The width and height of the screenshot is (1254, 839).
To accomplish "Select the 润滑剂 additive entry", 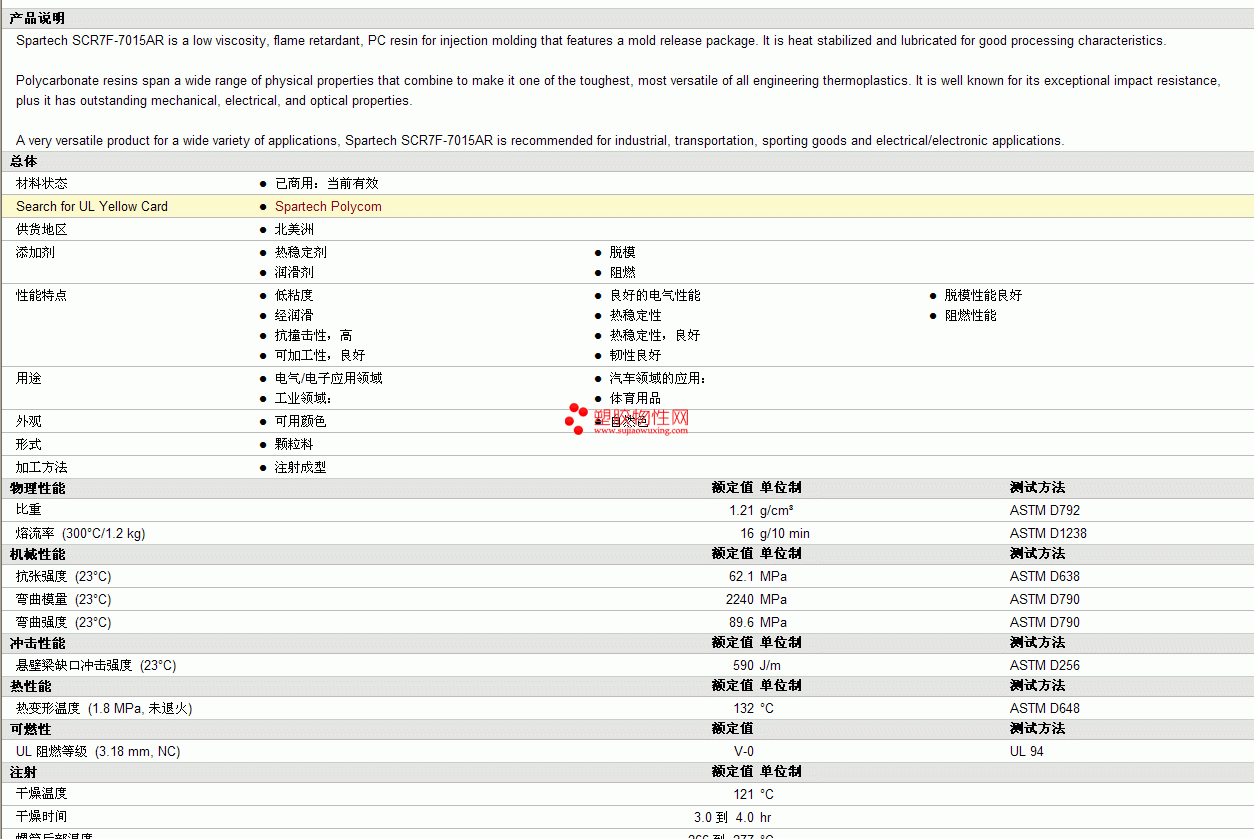I will 294,272.
